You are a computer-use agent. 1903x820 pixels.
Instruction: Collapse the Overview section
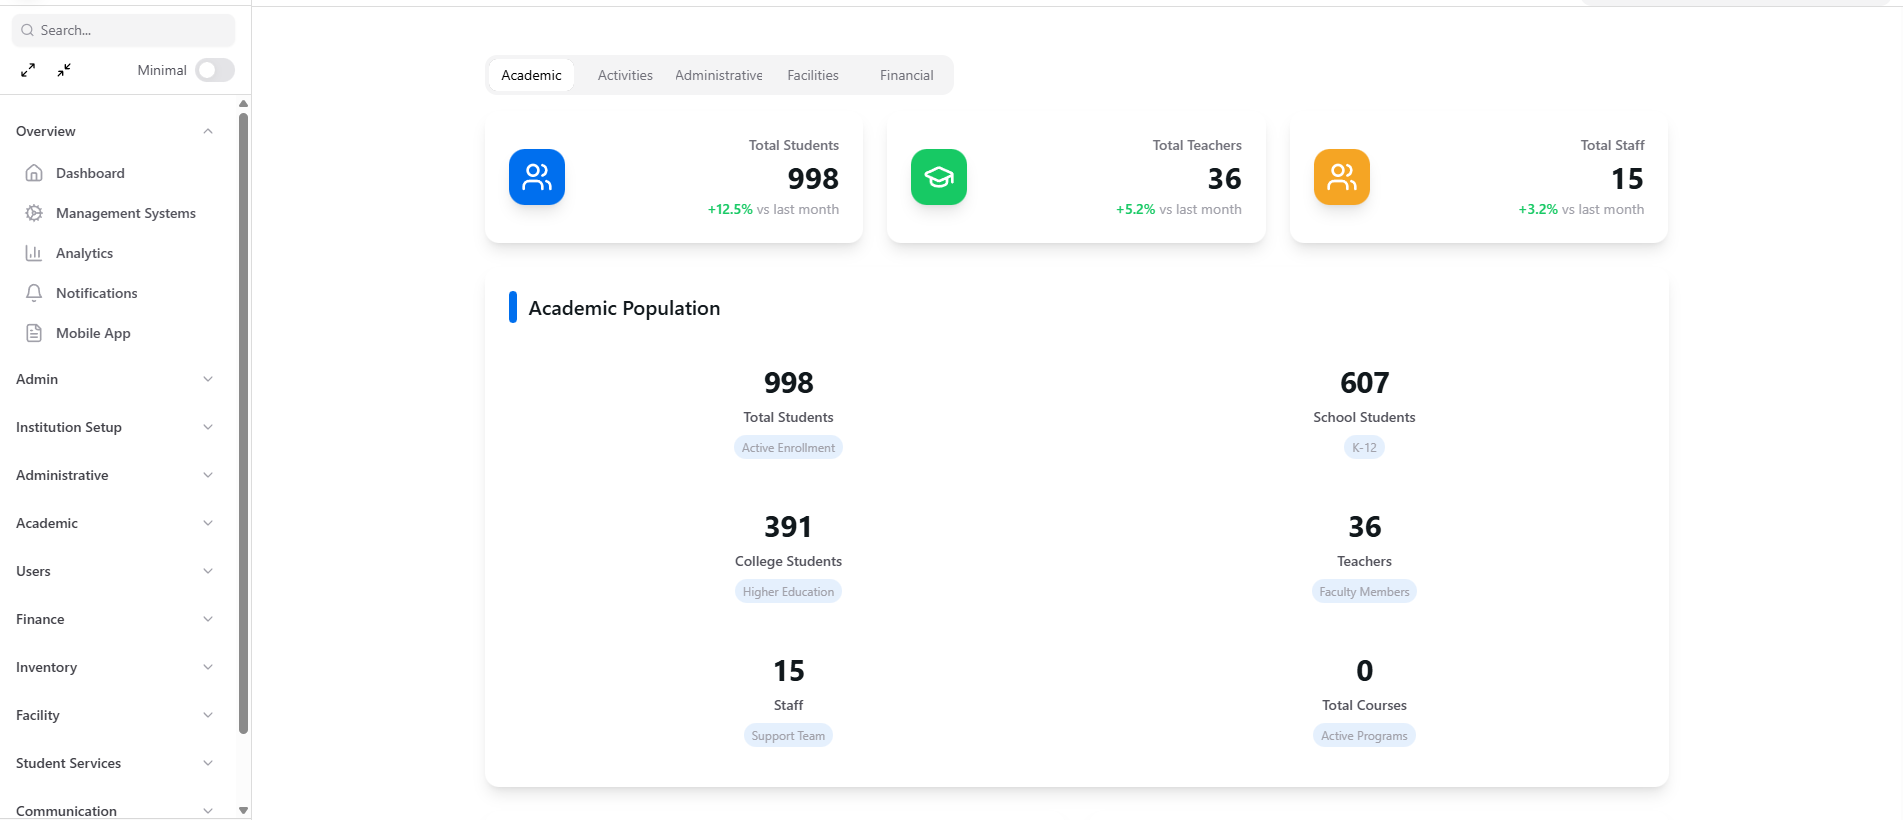coord(208,131)
